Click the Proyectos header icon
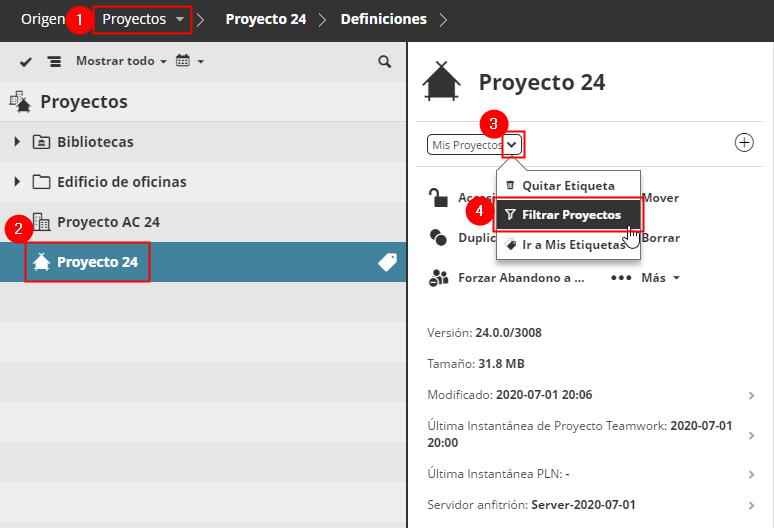 coord(20,102)
